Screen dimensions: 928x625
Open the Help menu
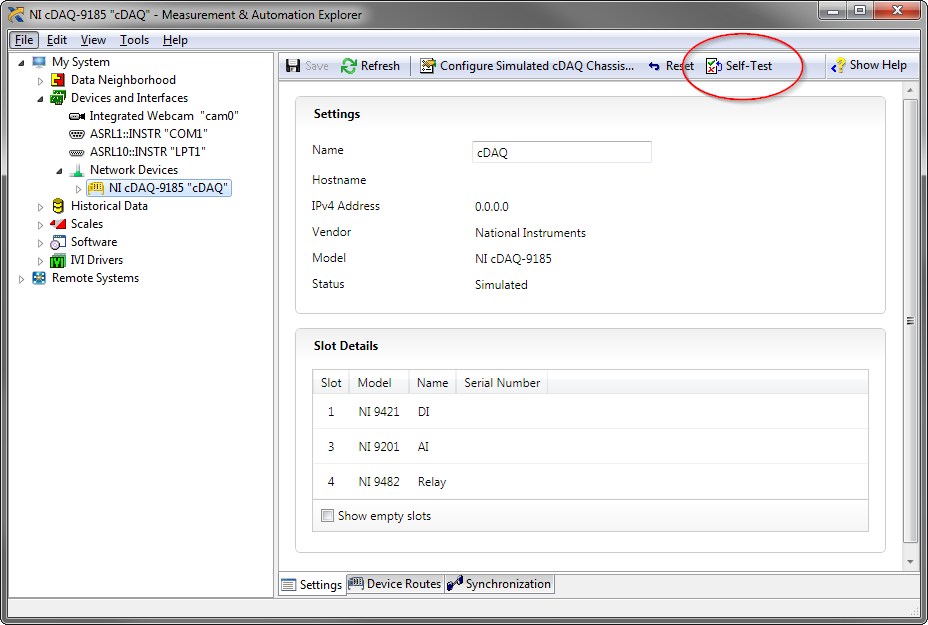click(175, 40)
